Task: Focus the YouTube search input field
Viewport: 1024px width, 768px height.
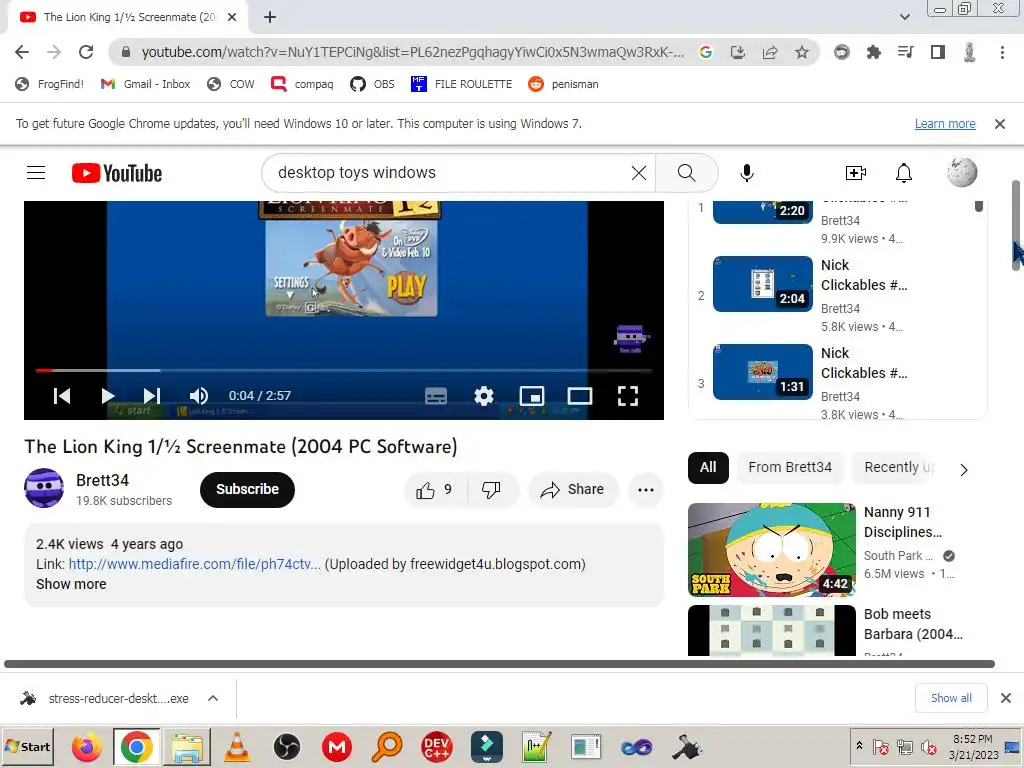Action: point(451,173)
